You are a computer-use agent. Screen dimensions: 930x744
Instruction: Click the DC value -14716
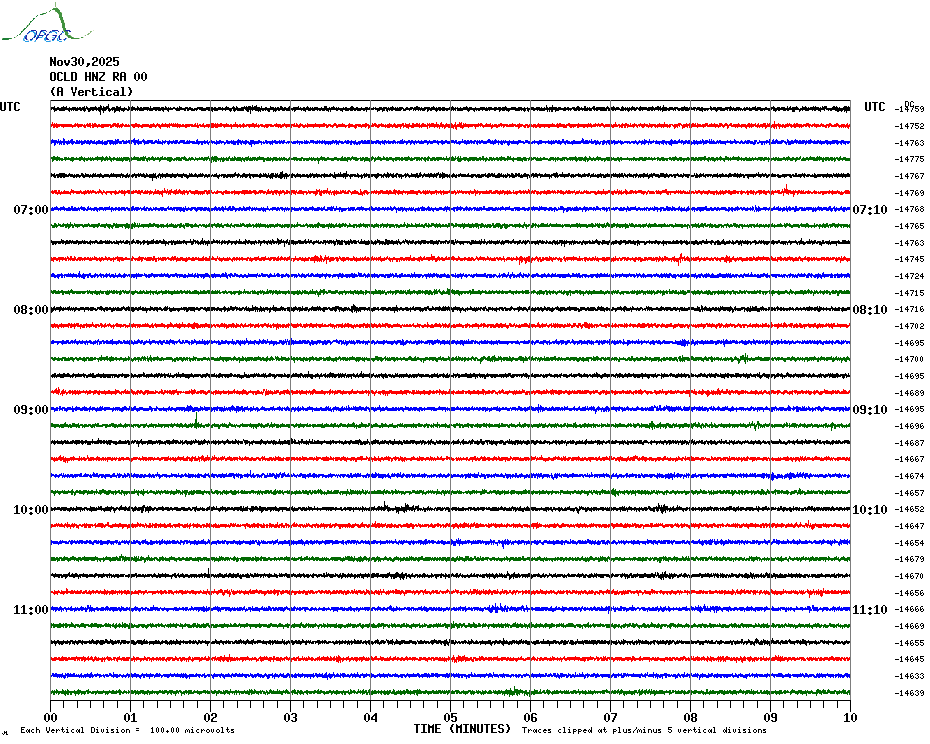coord(910,310)
